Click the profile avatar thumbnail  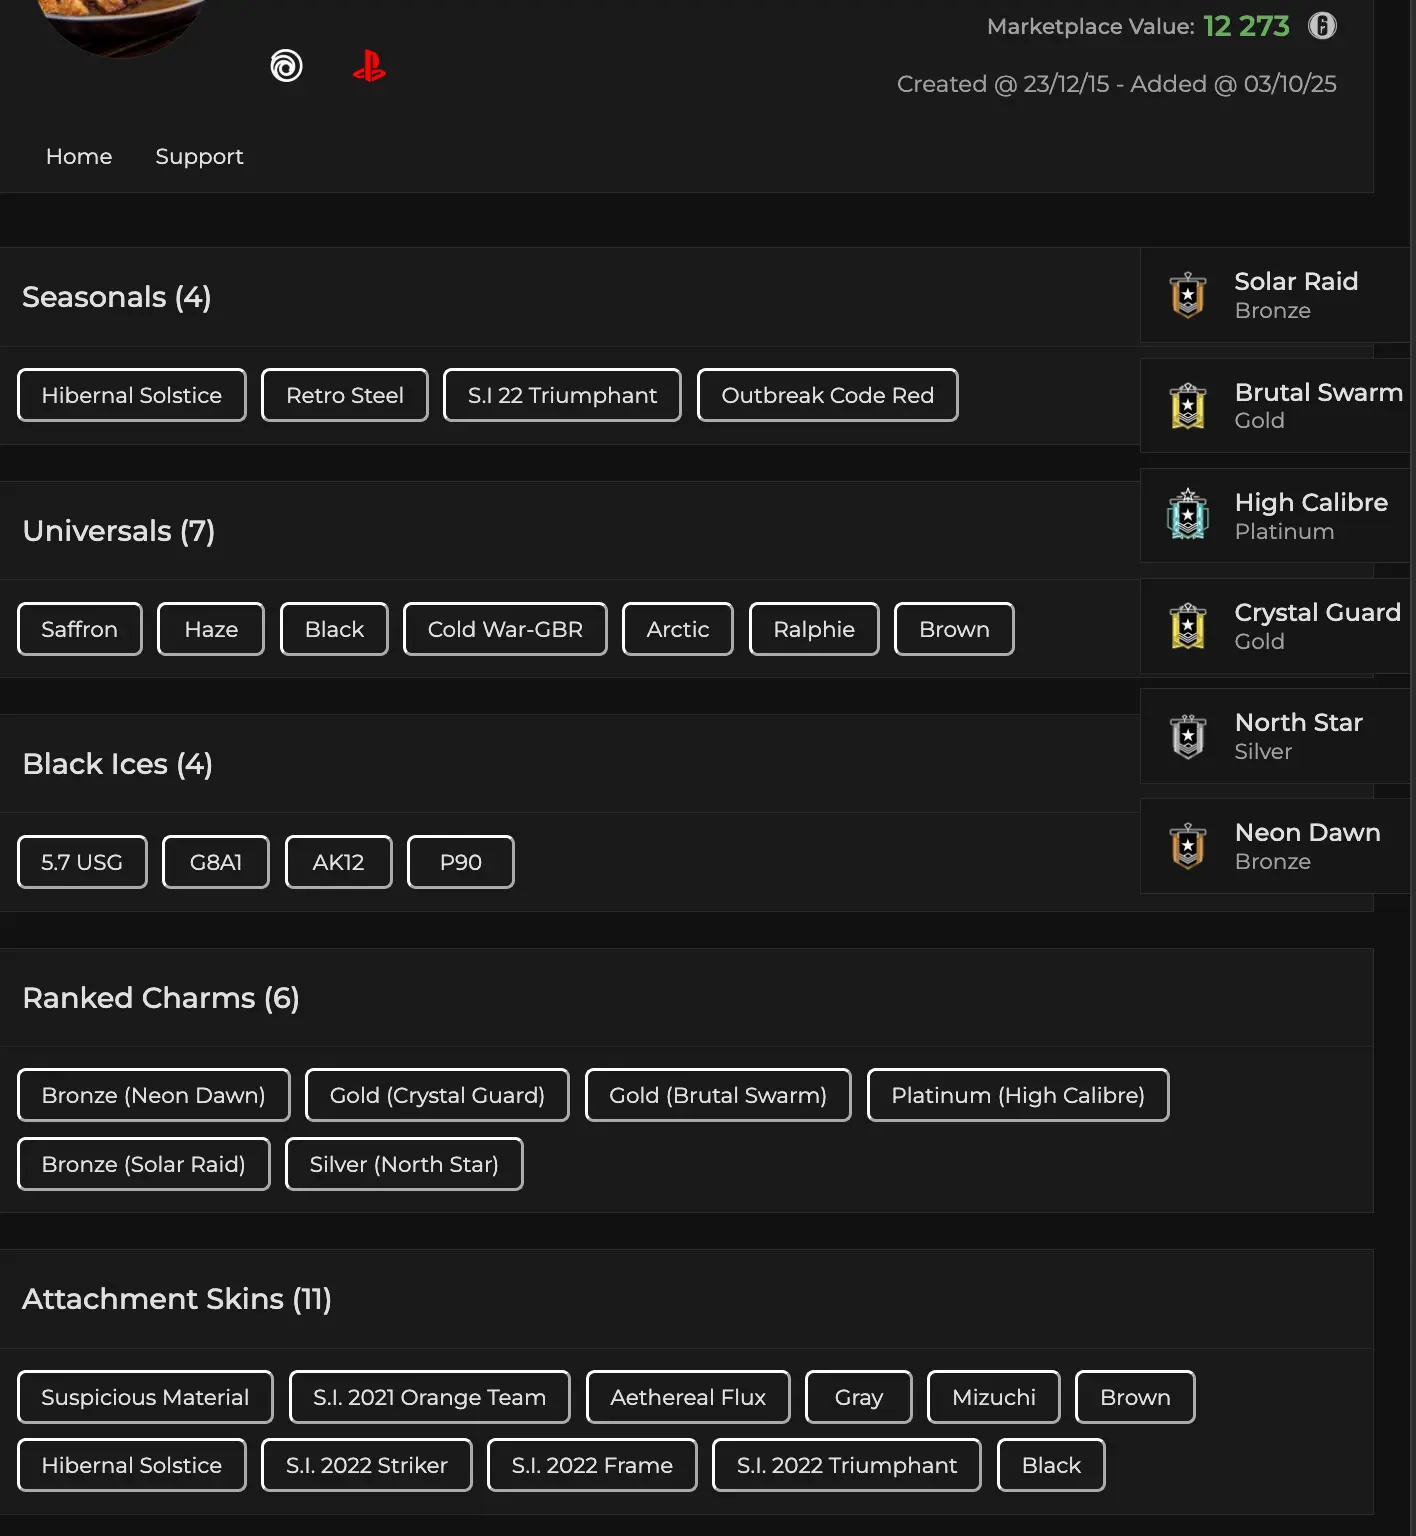(x=122, y=25)
